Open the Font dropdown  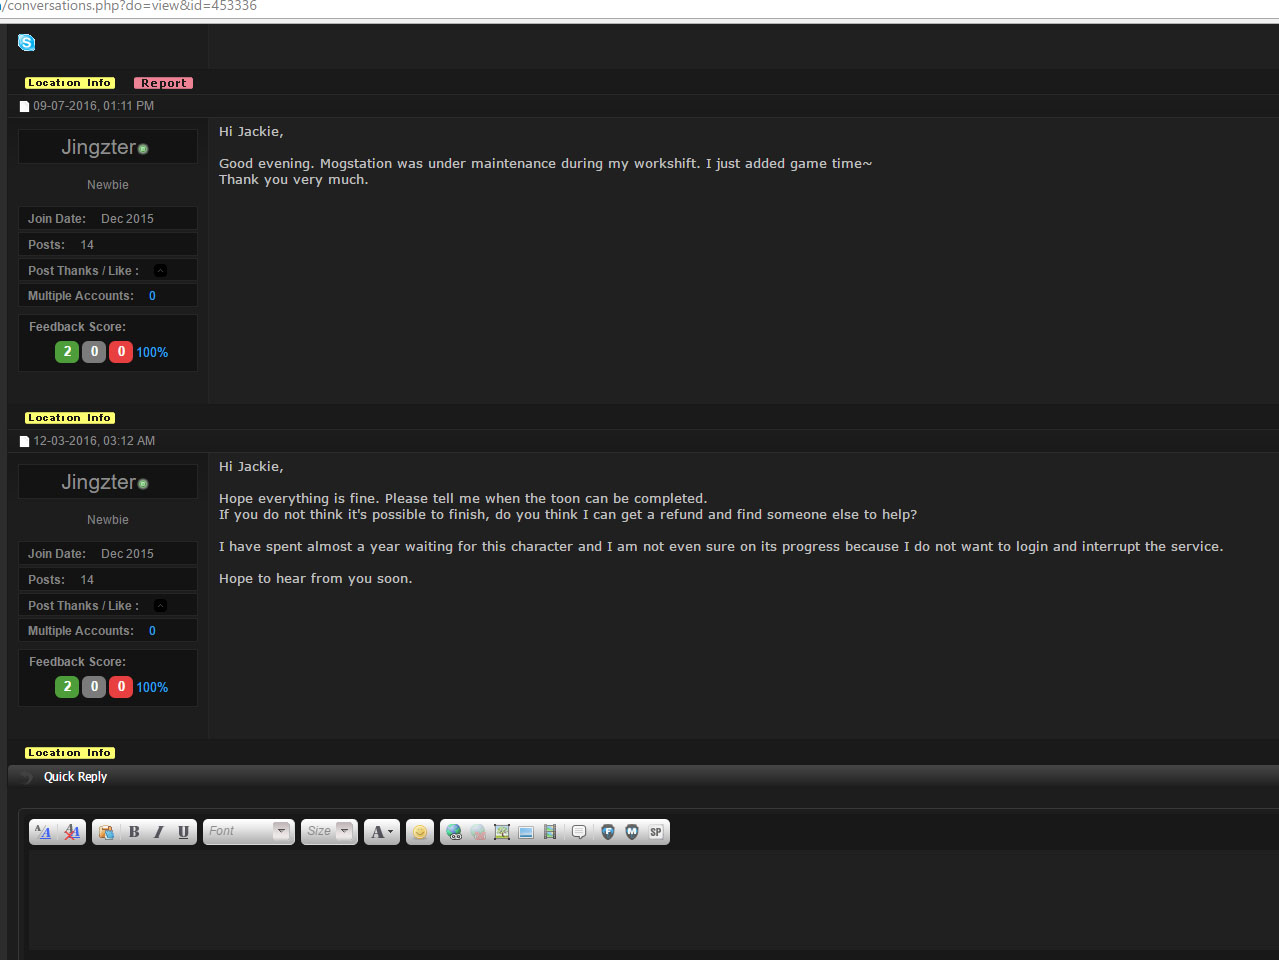pos(249,832)
